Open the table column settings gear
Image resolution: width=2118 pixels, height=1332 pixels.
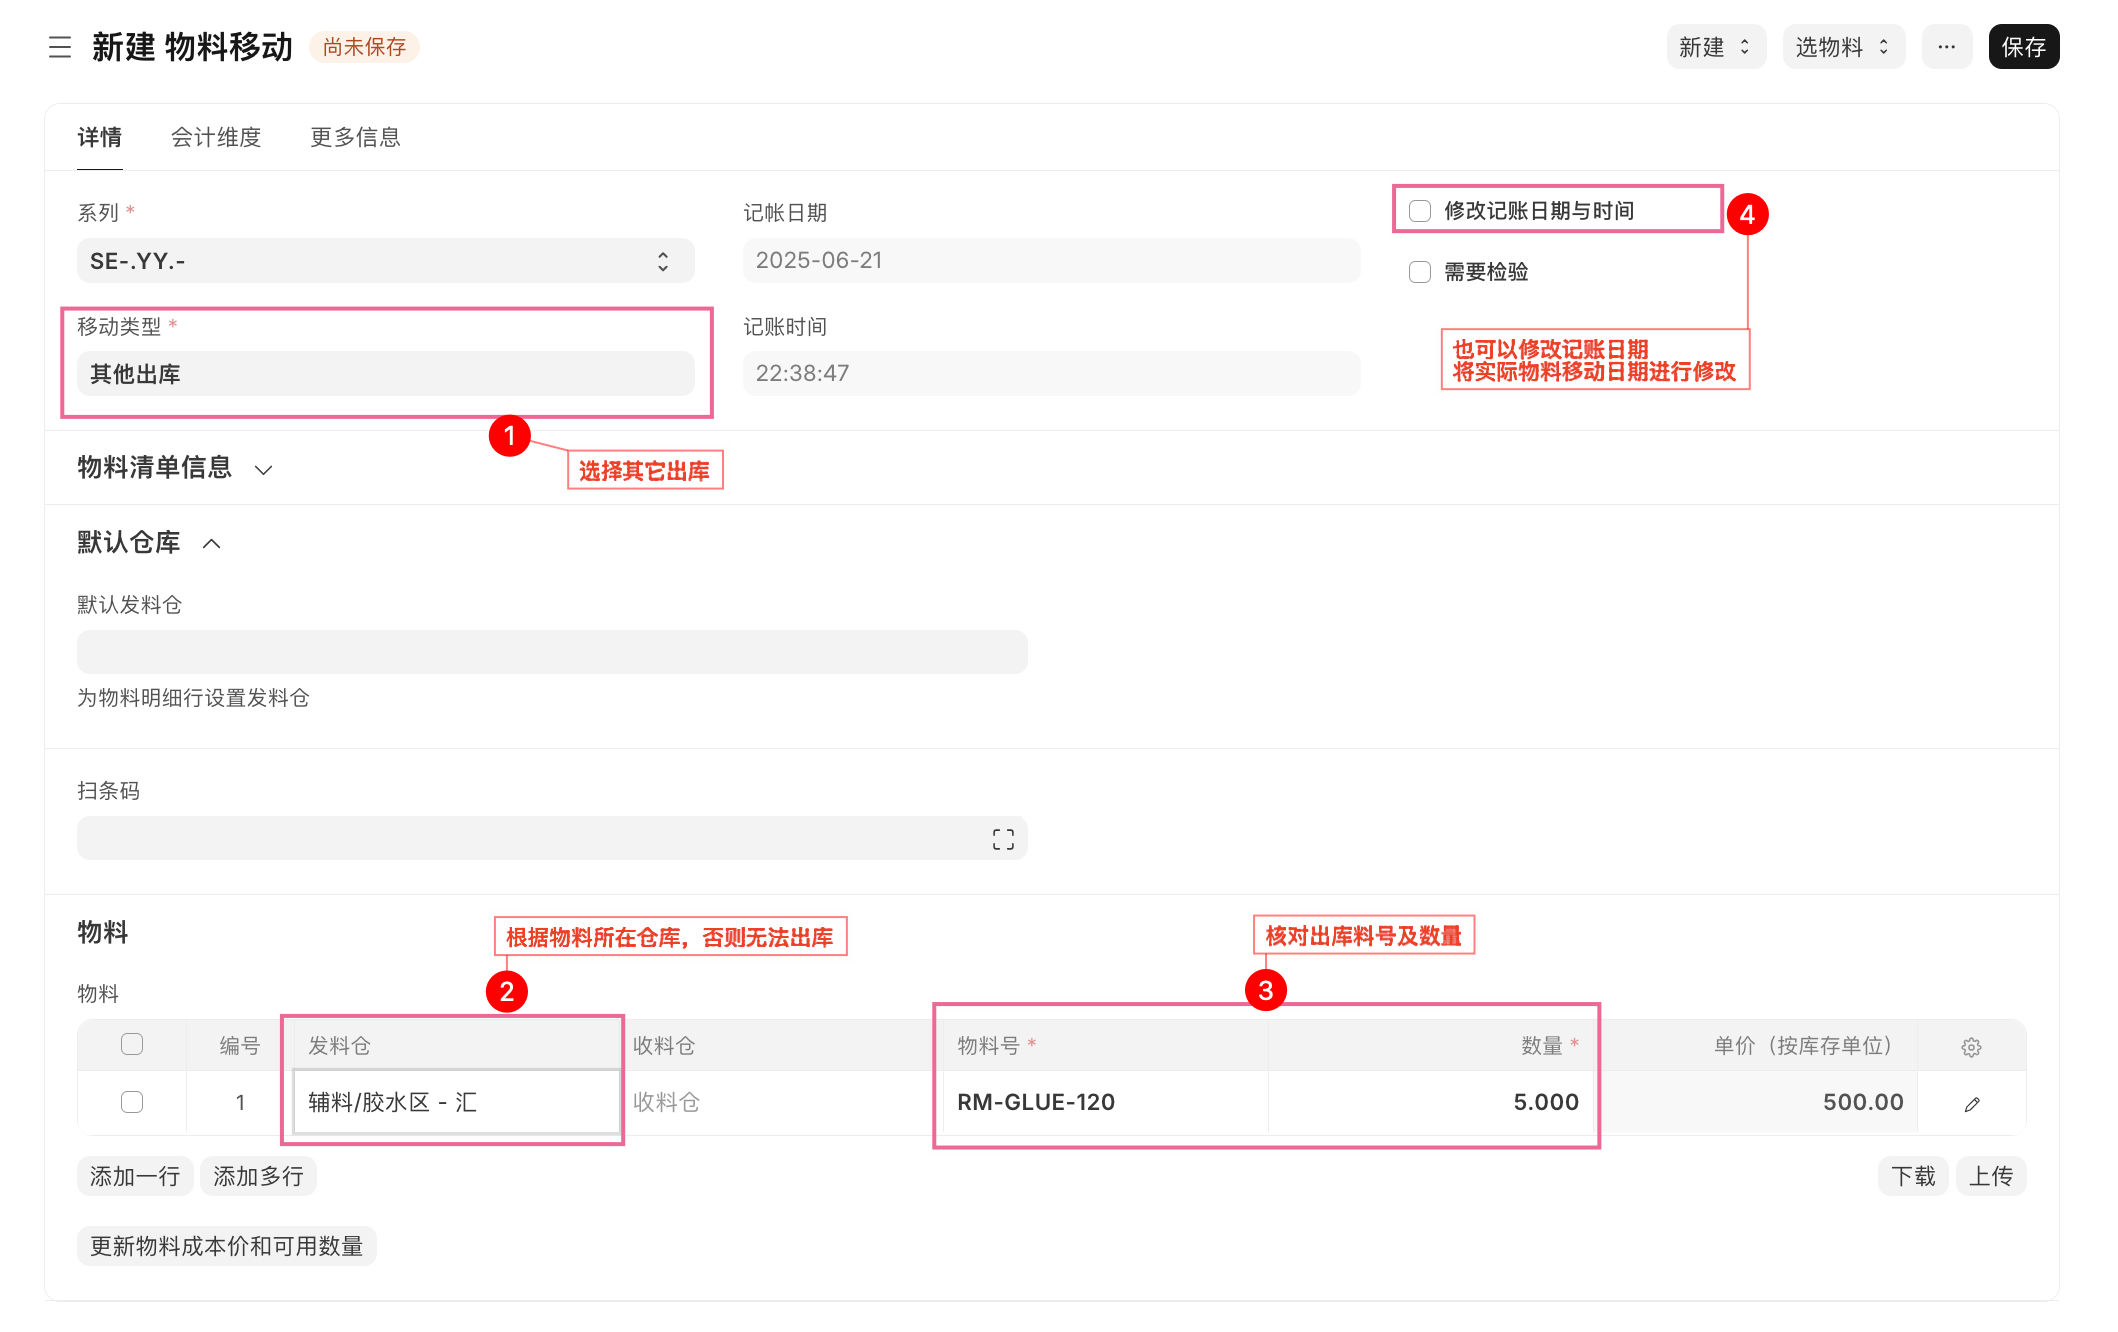1971,1047
